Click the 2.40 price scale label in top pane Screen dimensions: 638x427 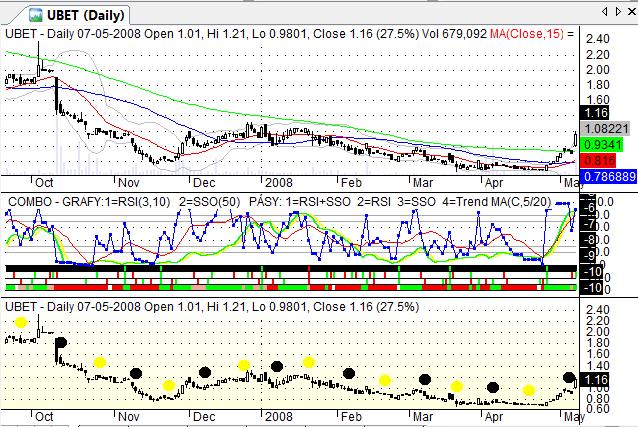(x=597, y=39)
